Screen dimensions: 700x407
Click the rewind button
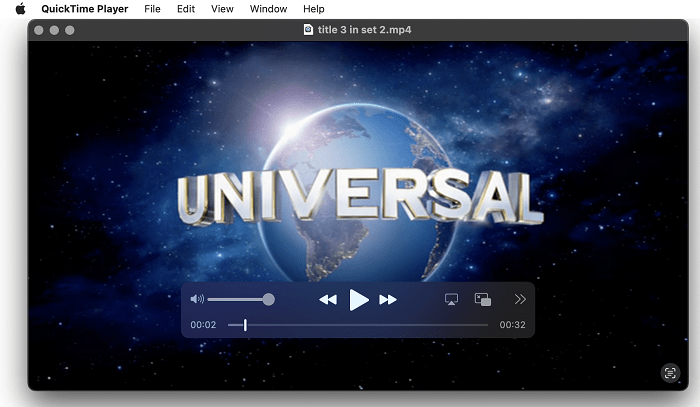point(327,300)
